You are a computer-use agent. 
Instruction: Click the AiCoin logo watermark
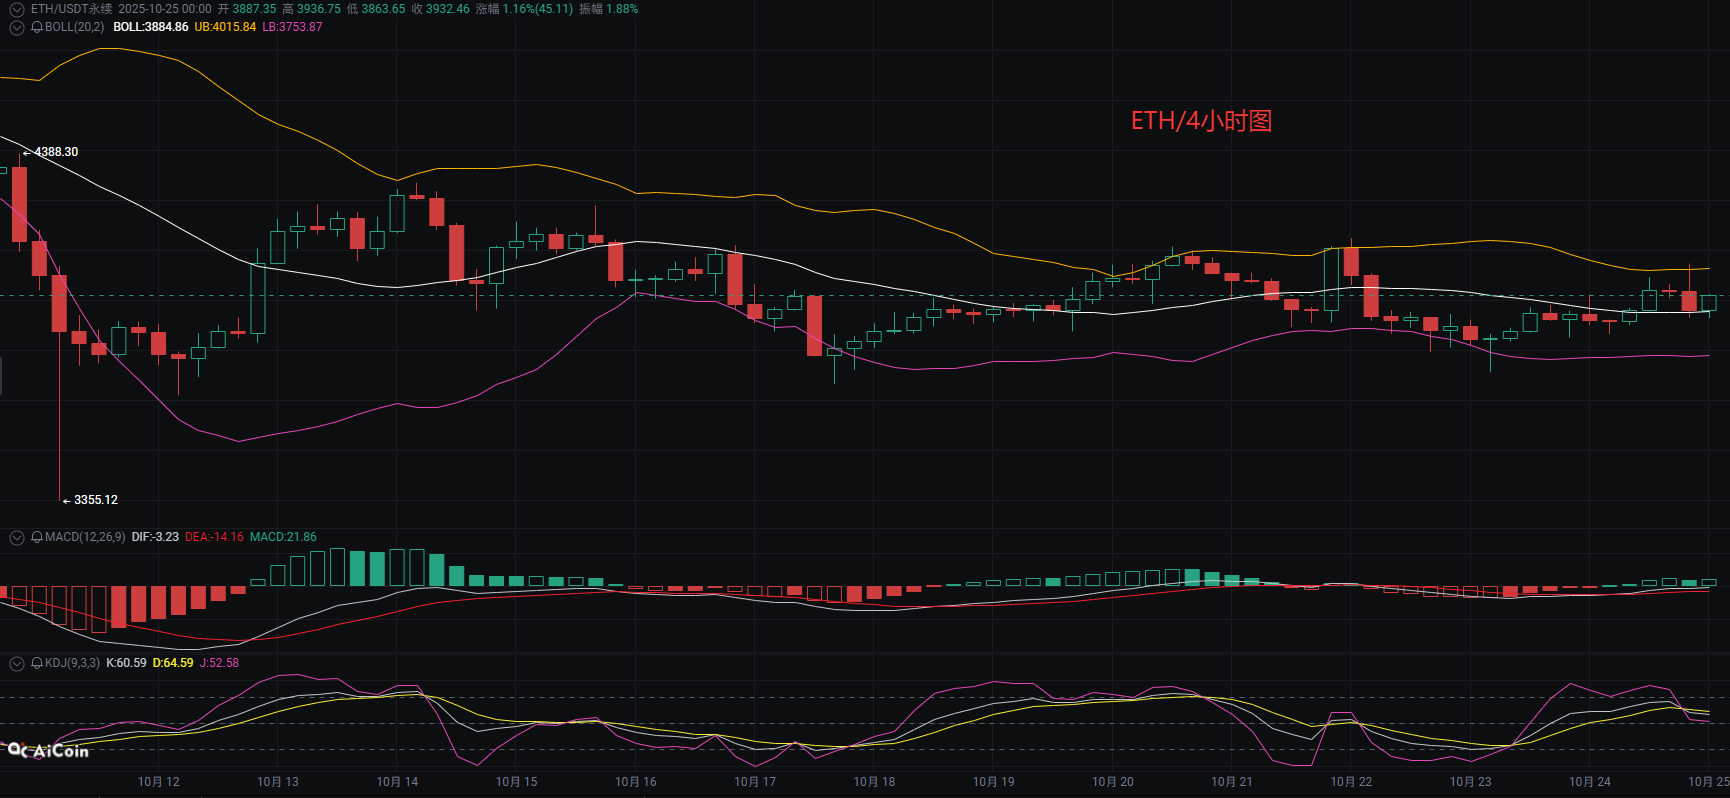pos(48,750)
